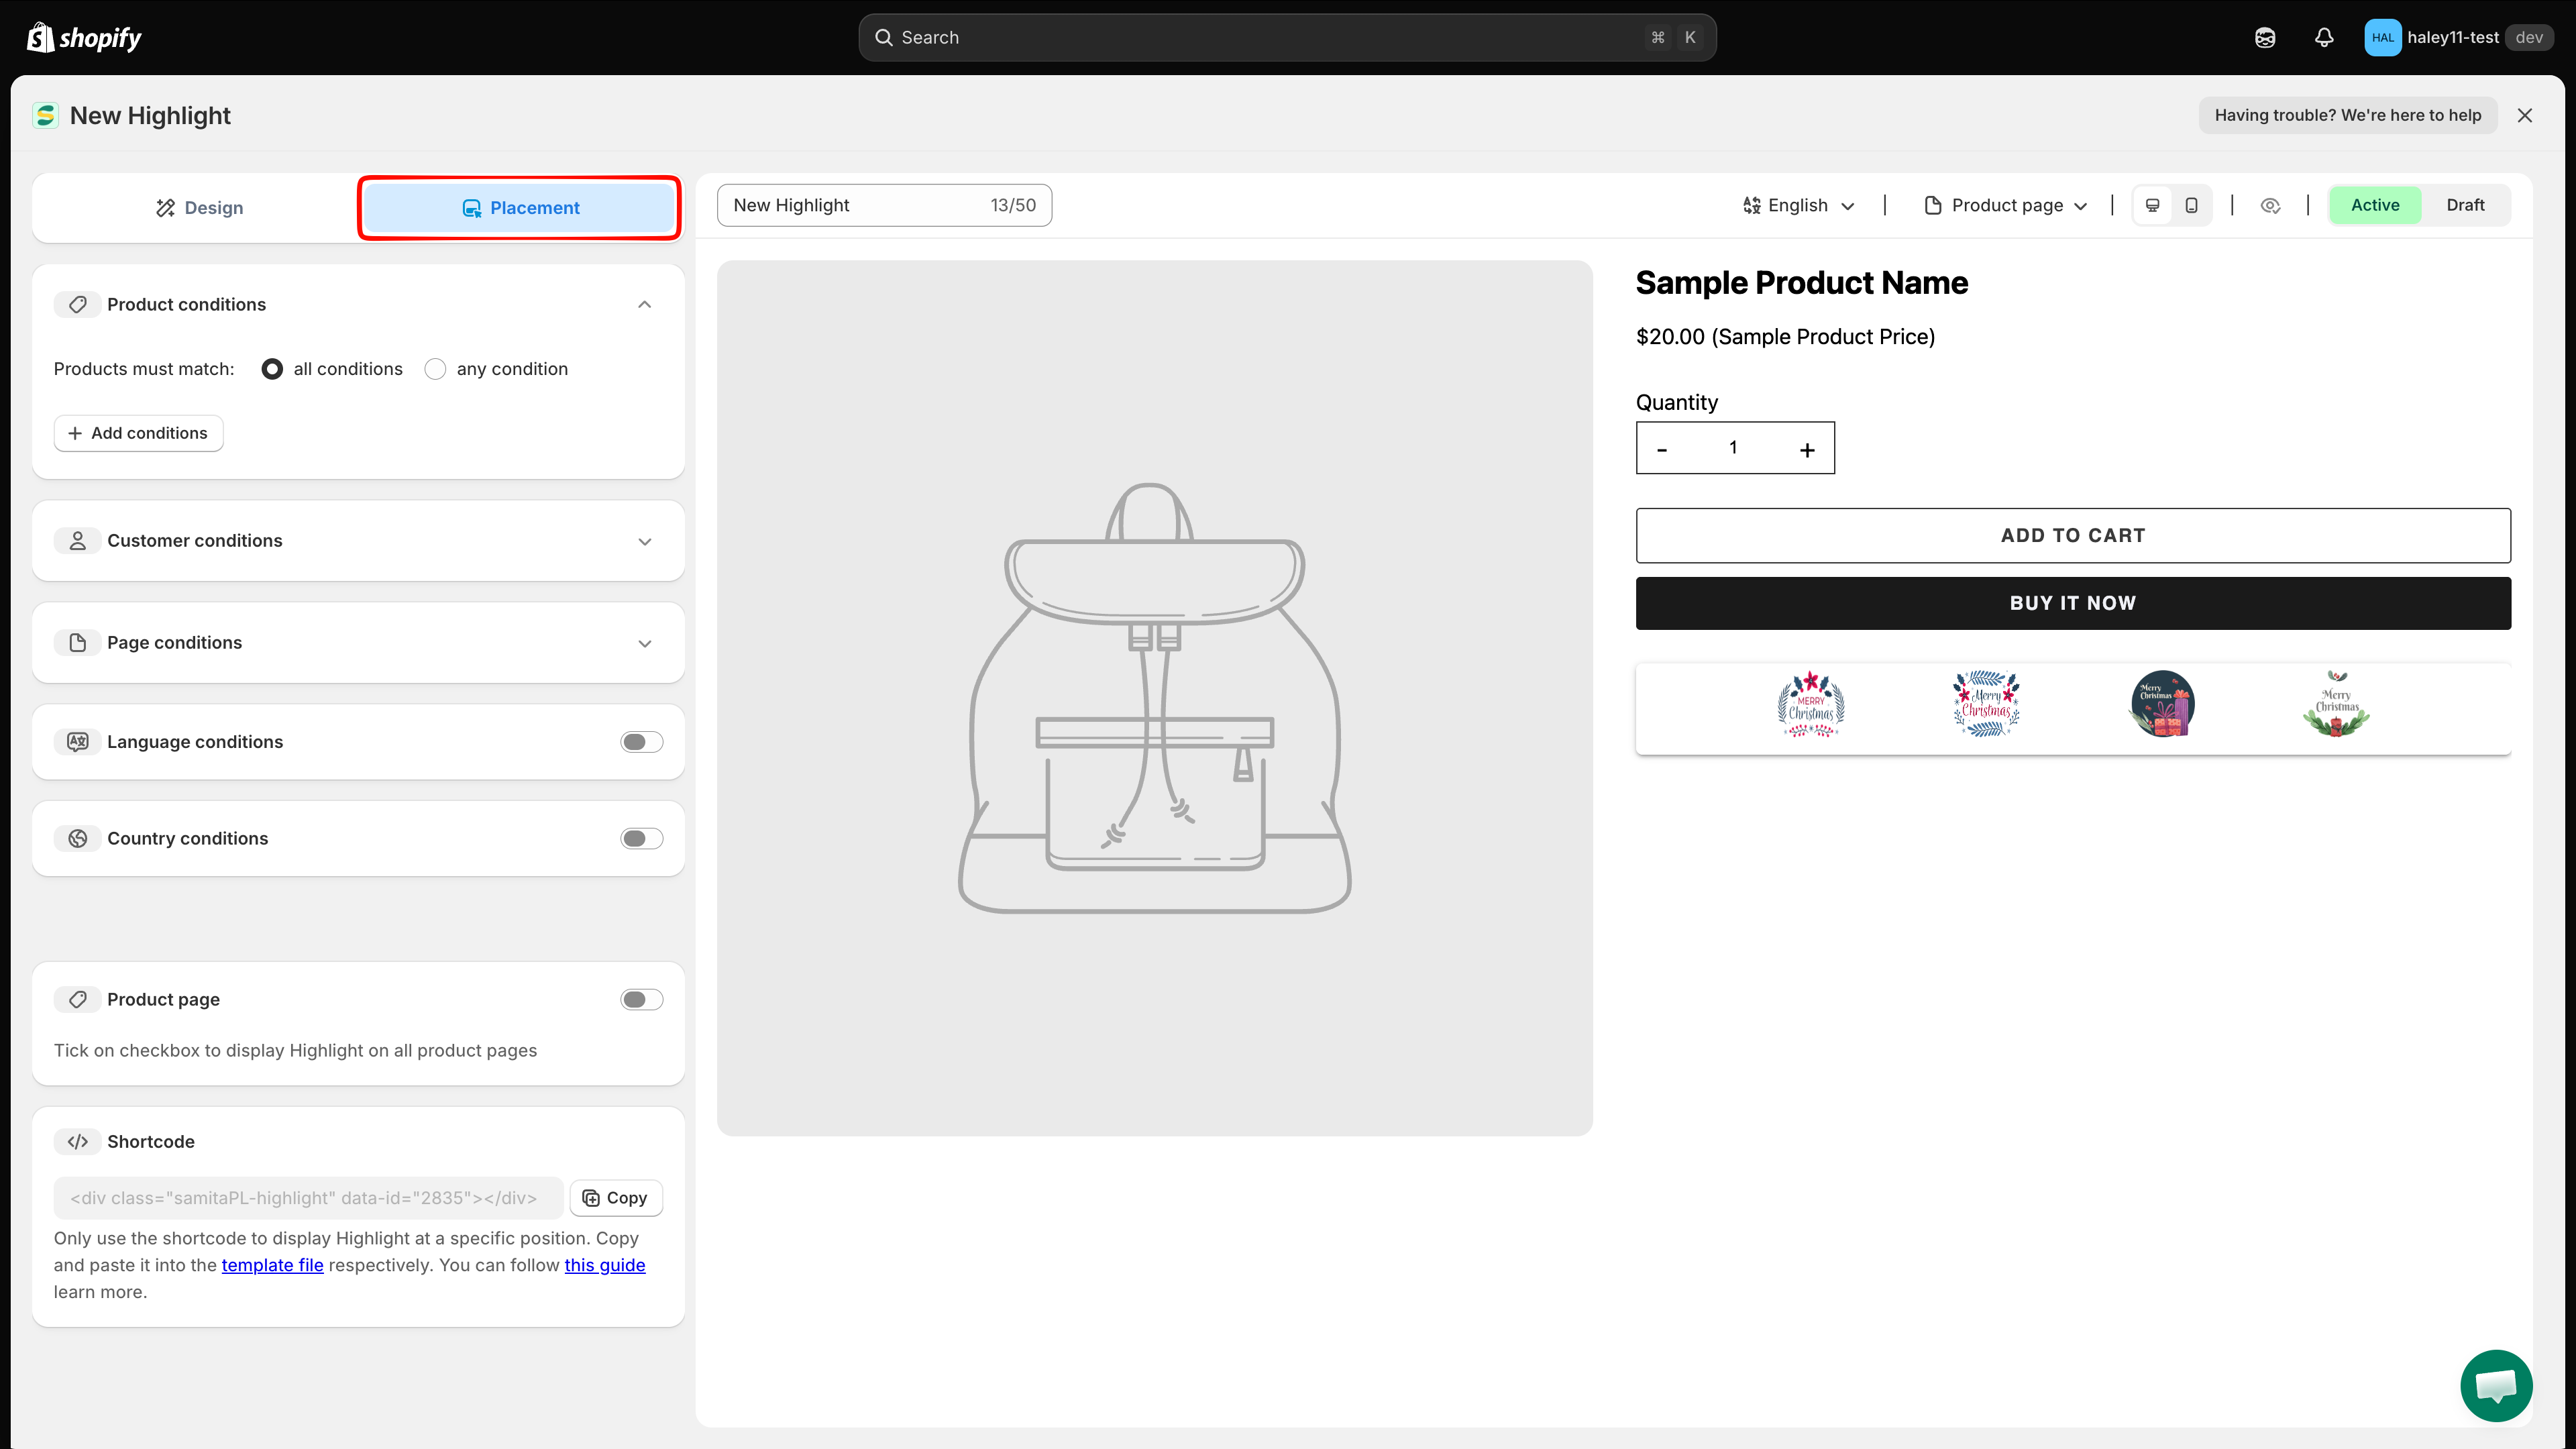Open the Sidekick assistant icon
Viewport: 2576px width, 1449px height.
point(2265,38)
